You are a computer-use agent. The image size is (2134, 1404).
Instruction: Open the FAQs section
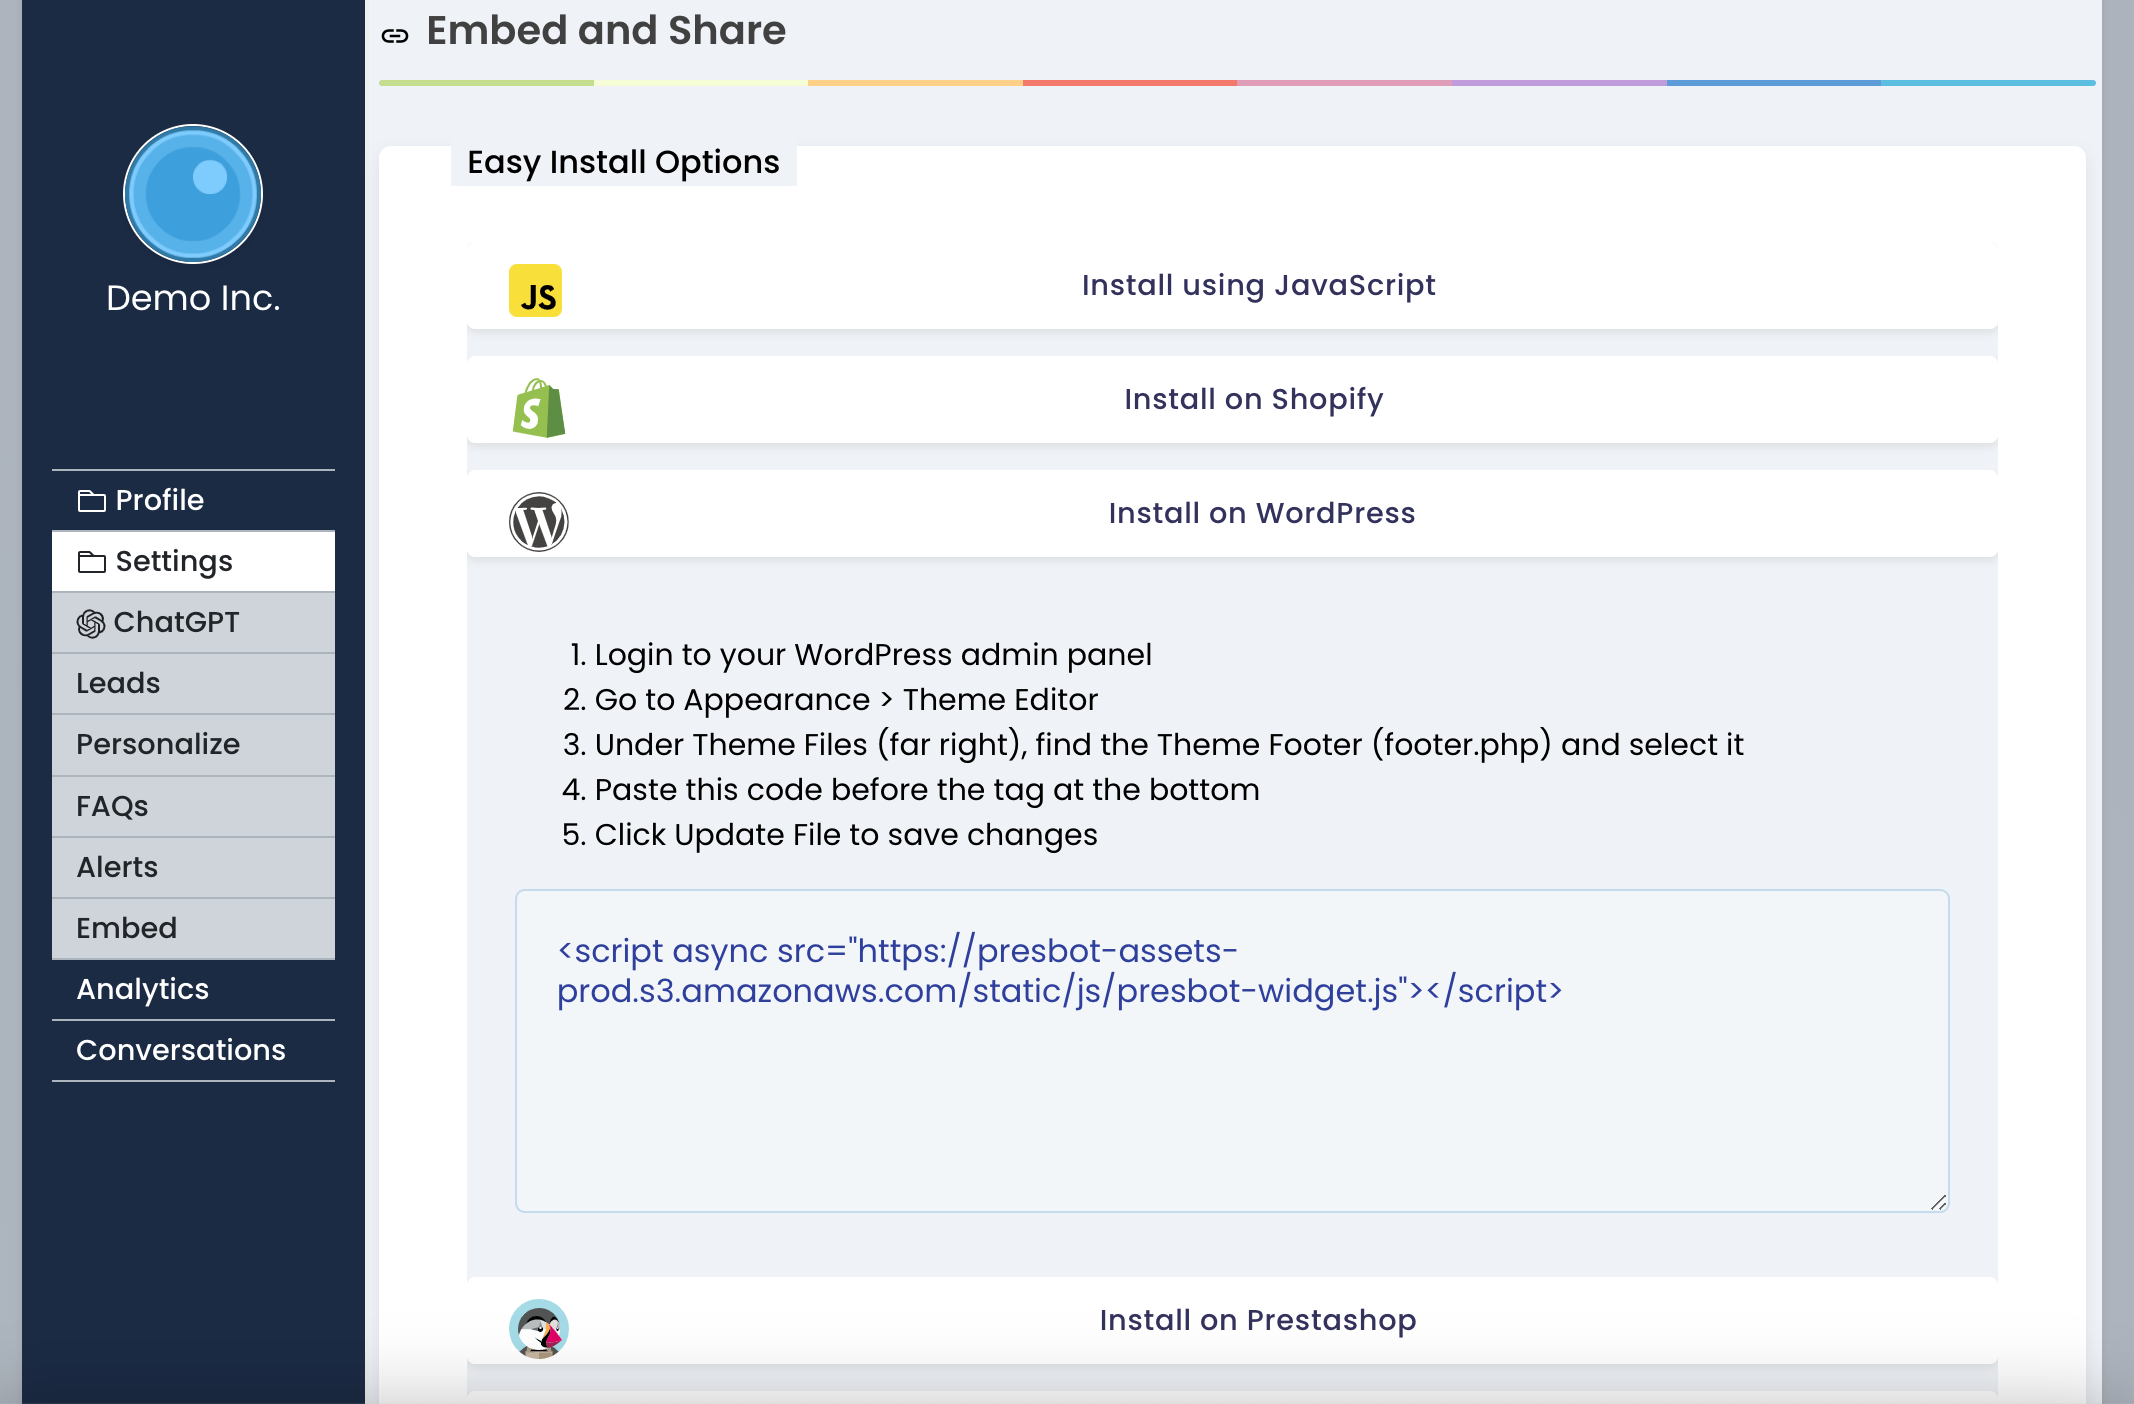coord(112,807)
